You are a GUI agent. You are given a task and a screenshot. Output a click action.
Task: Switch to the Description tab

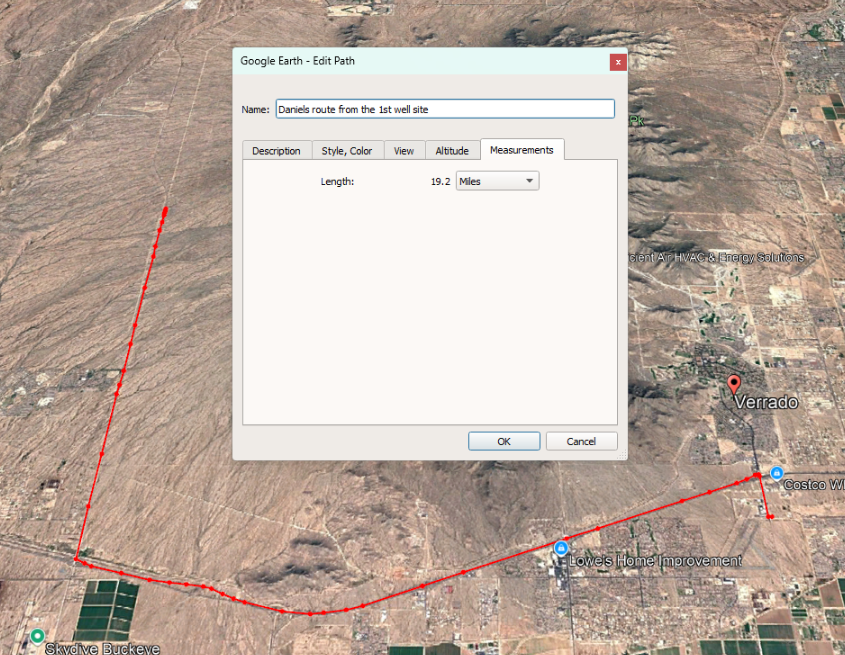pos(276,151)
